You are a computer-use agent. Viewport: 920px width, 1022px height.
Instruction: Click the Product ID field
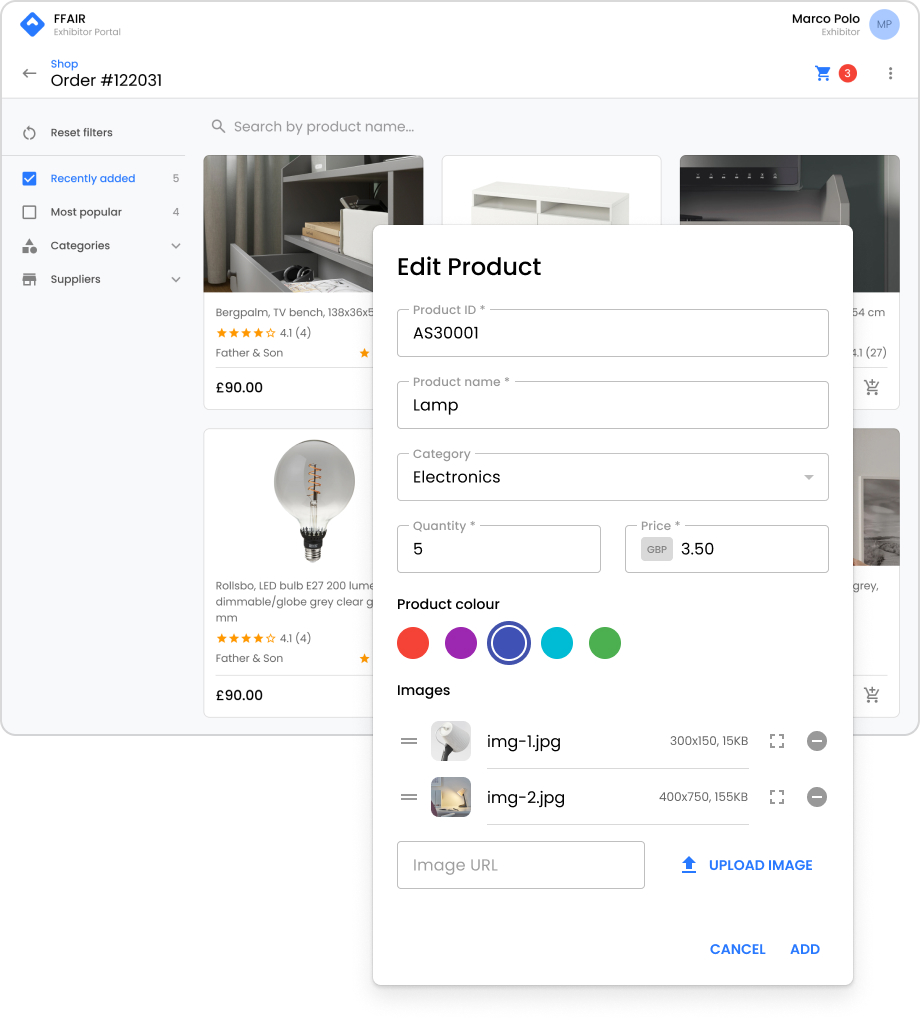(612, 333)
